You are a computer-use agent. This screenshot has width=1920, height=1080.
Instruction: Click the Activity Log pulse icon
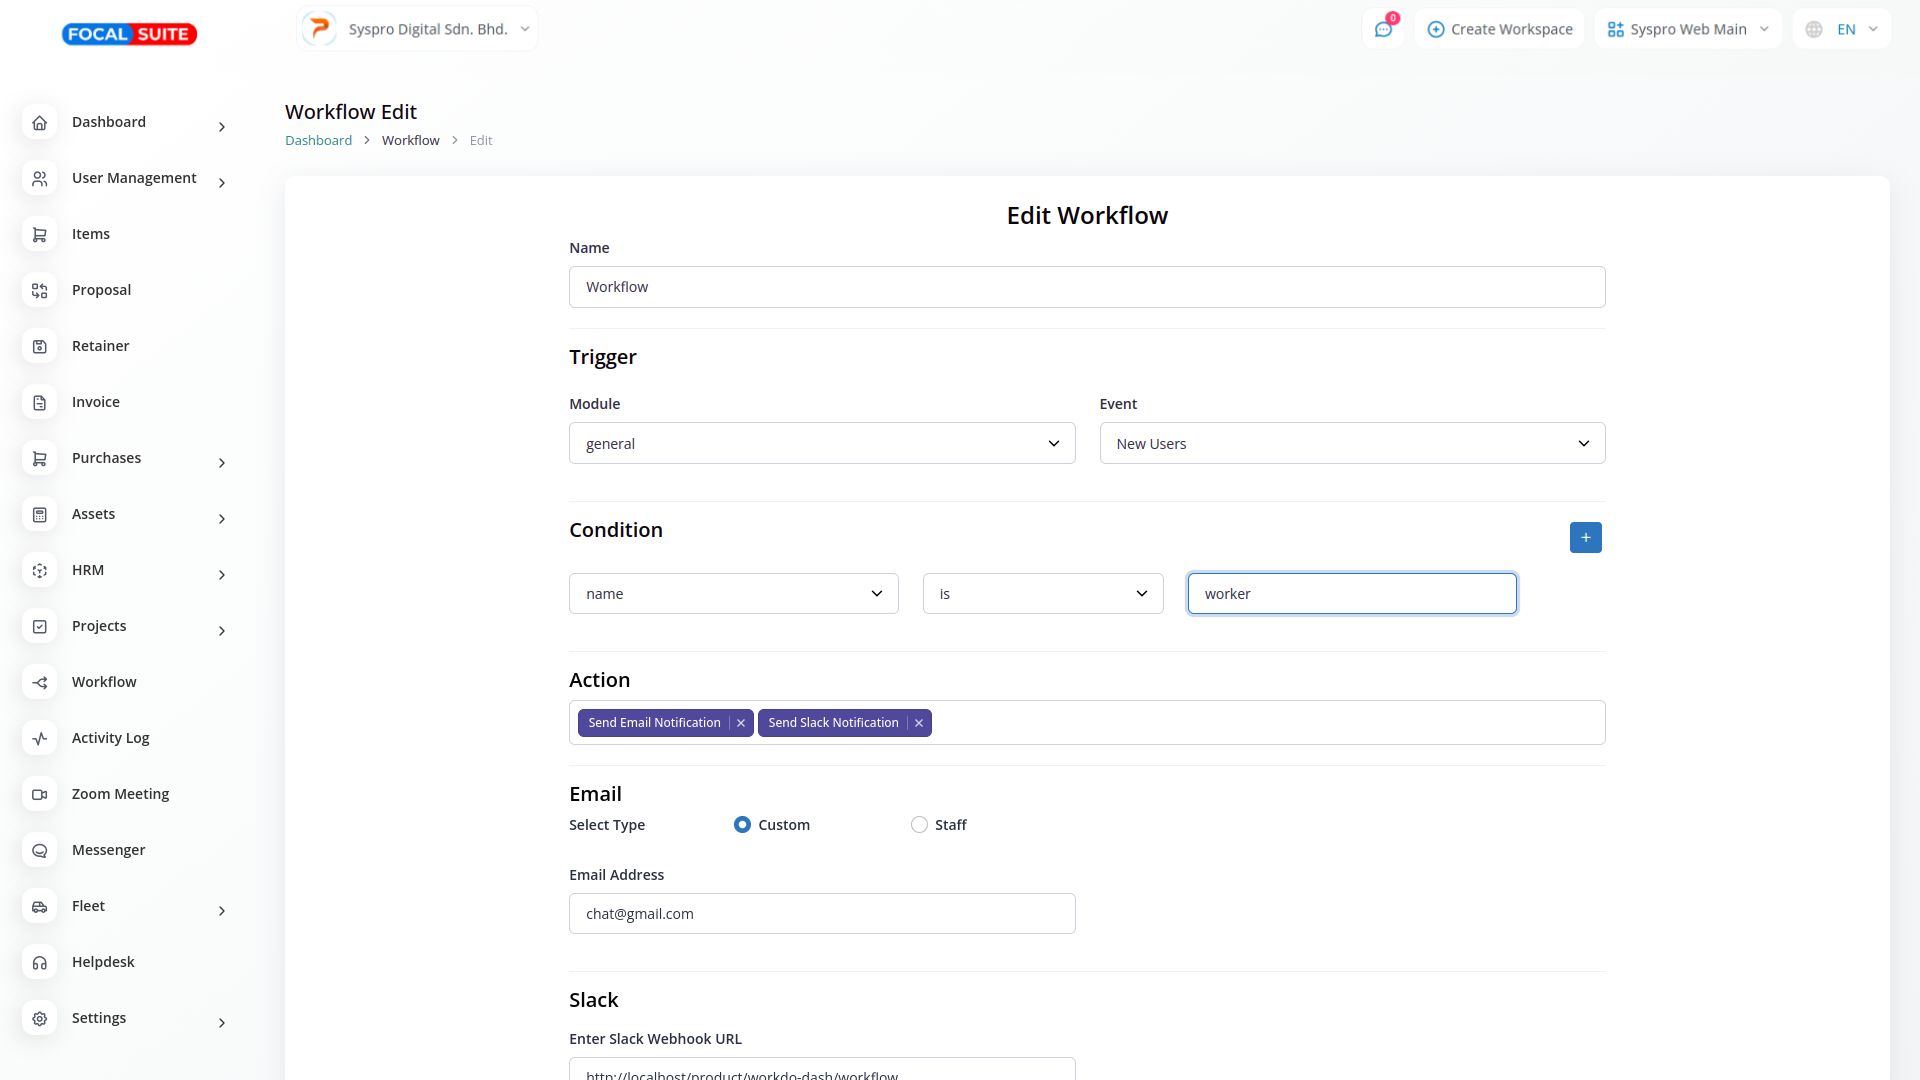pyautogui.click(x=40, y=738)
